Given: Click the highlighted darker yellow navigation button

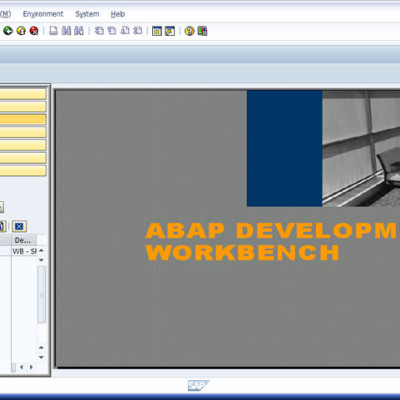Looking at the screenshot, I should click(23, 120).
